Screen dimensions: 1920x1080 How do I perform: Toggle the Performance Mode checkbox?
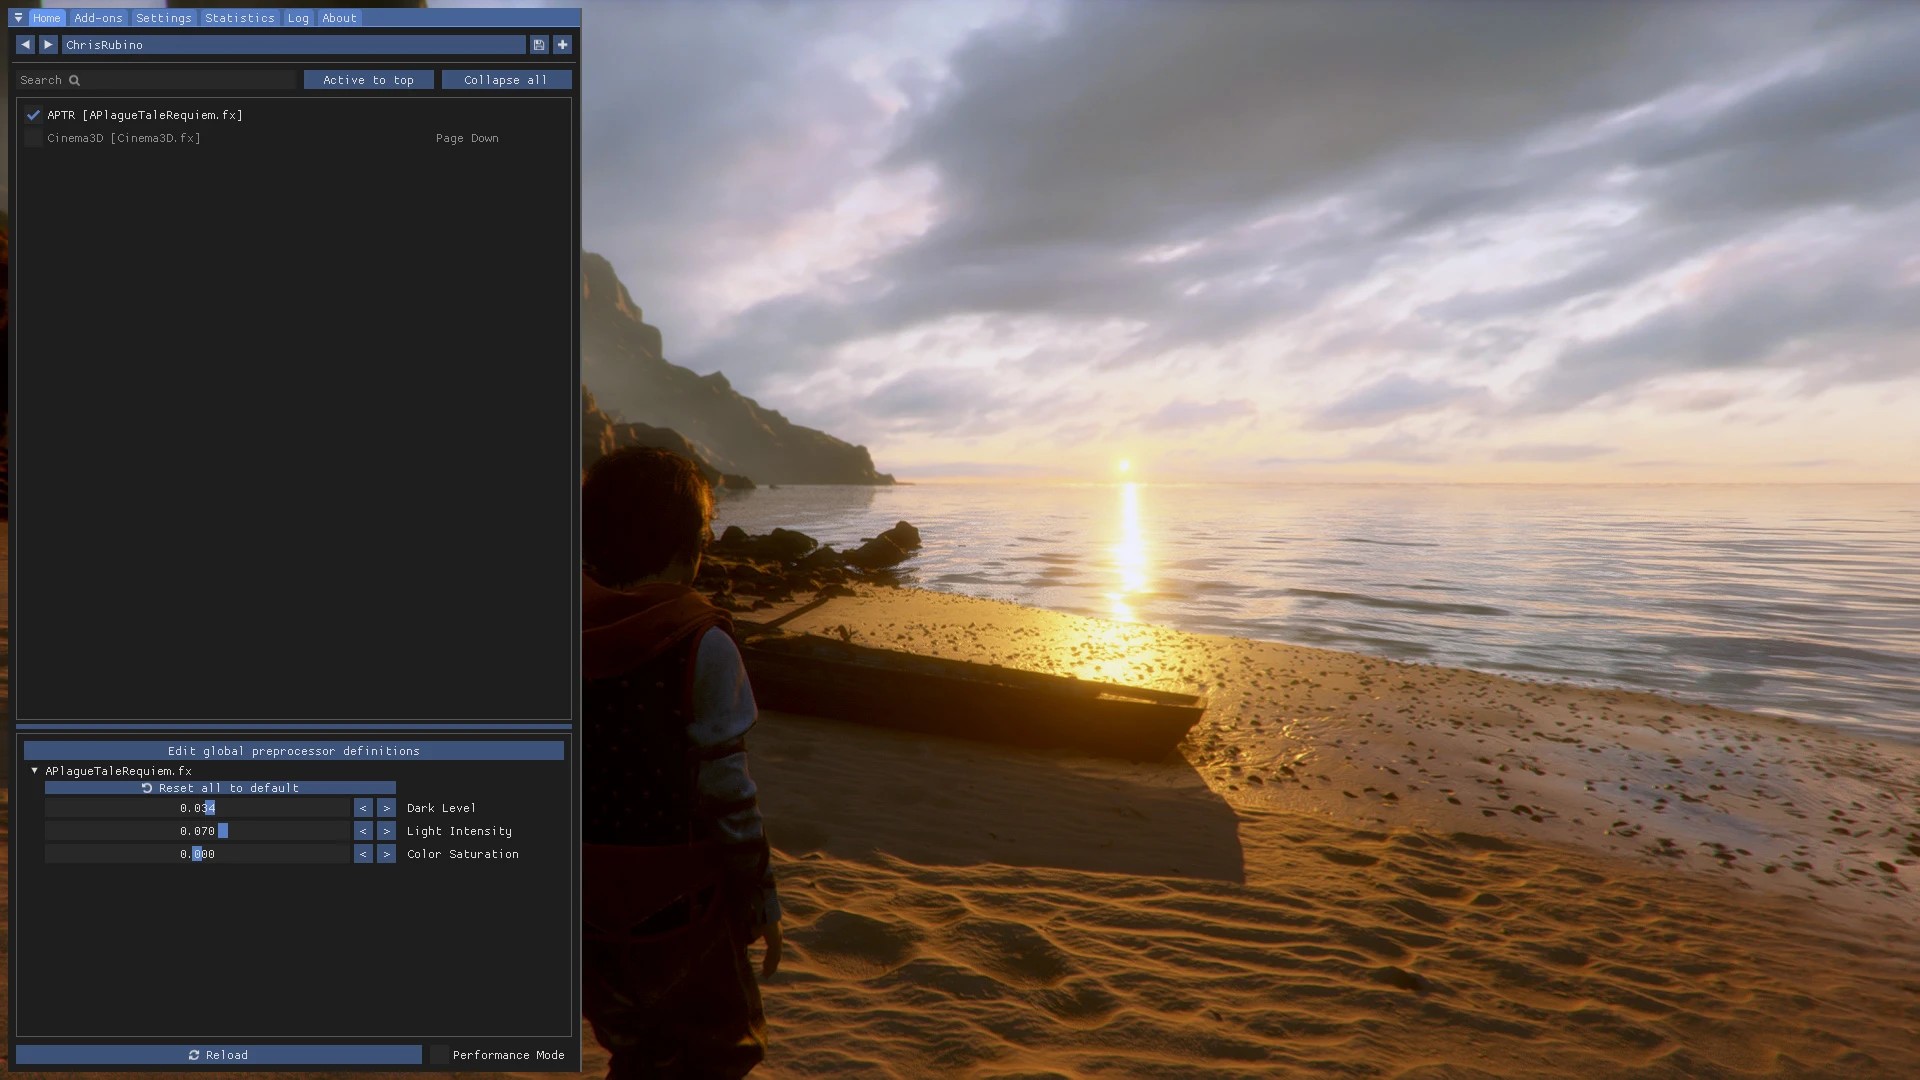tap(439, 1055)
